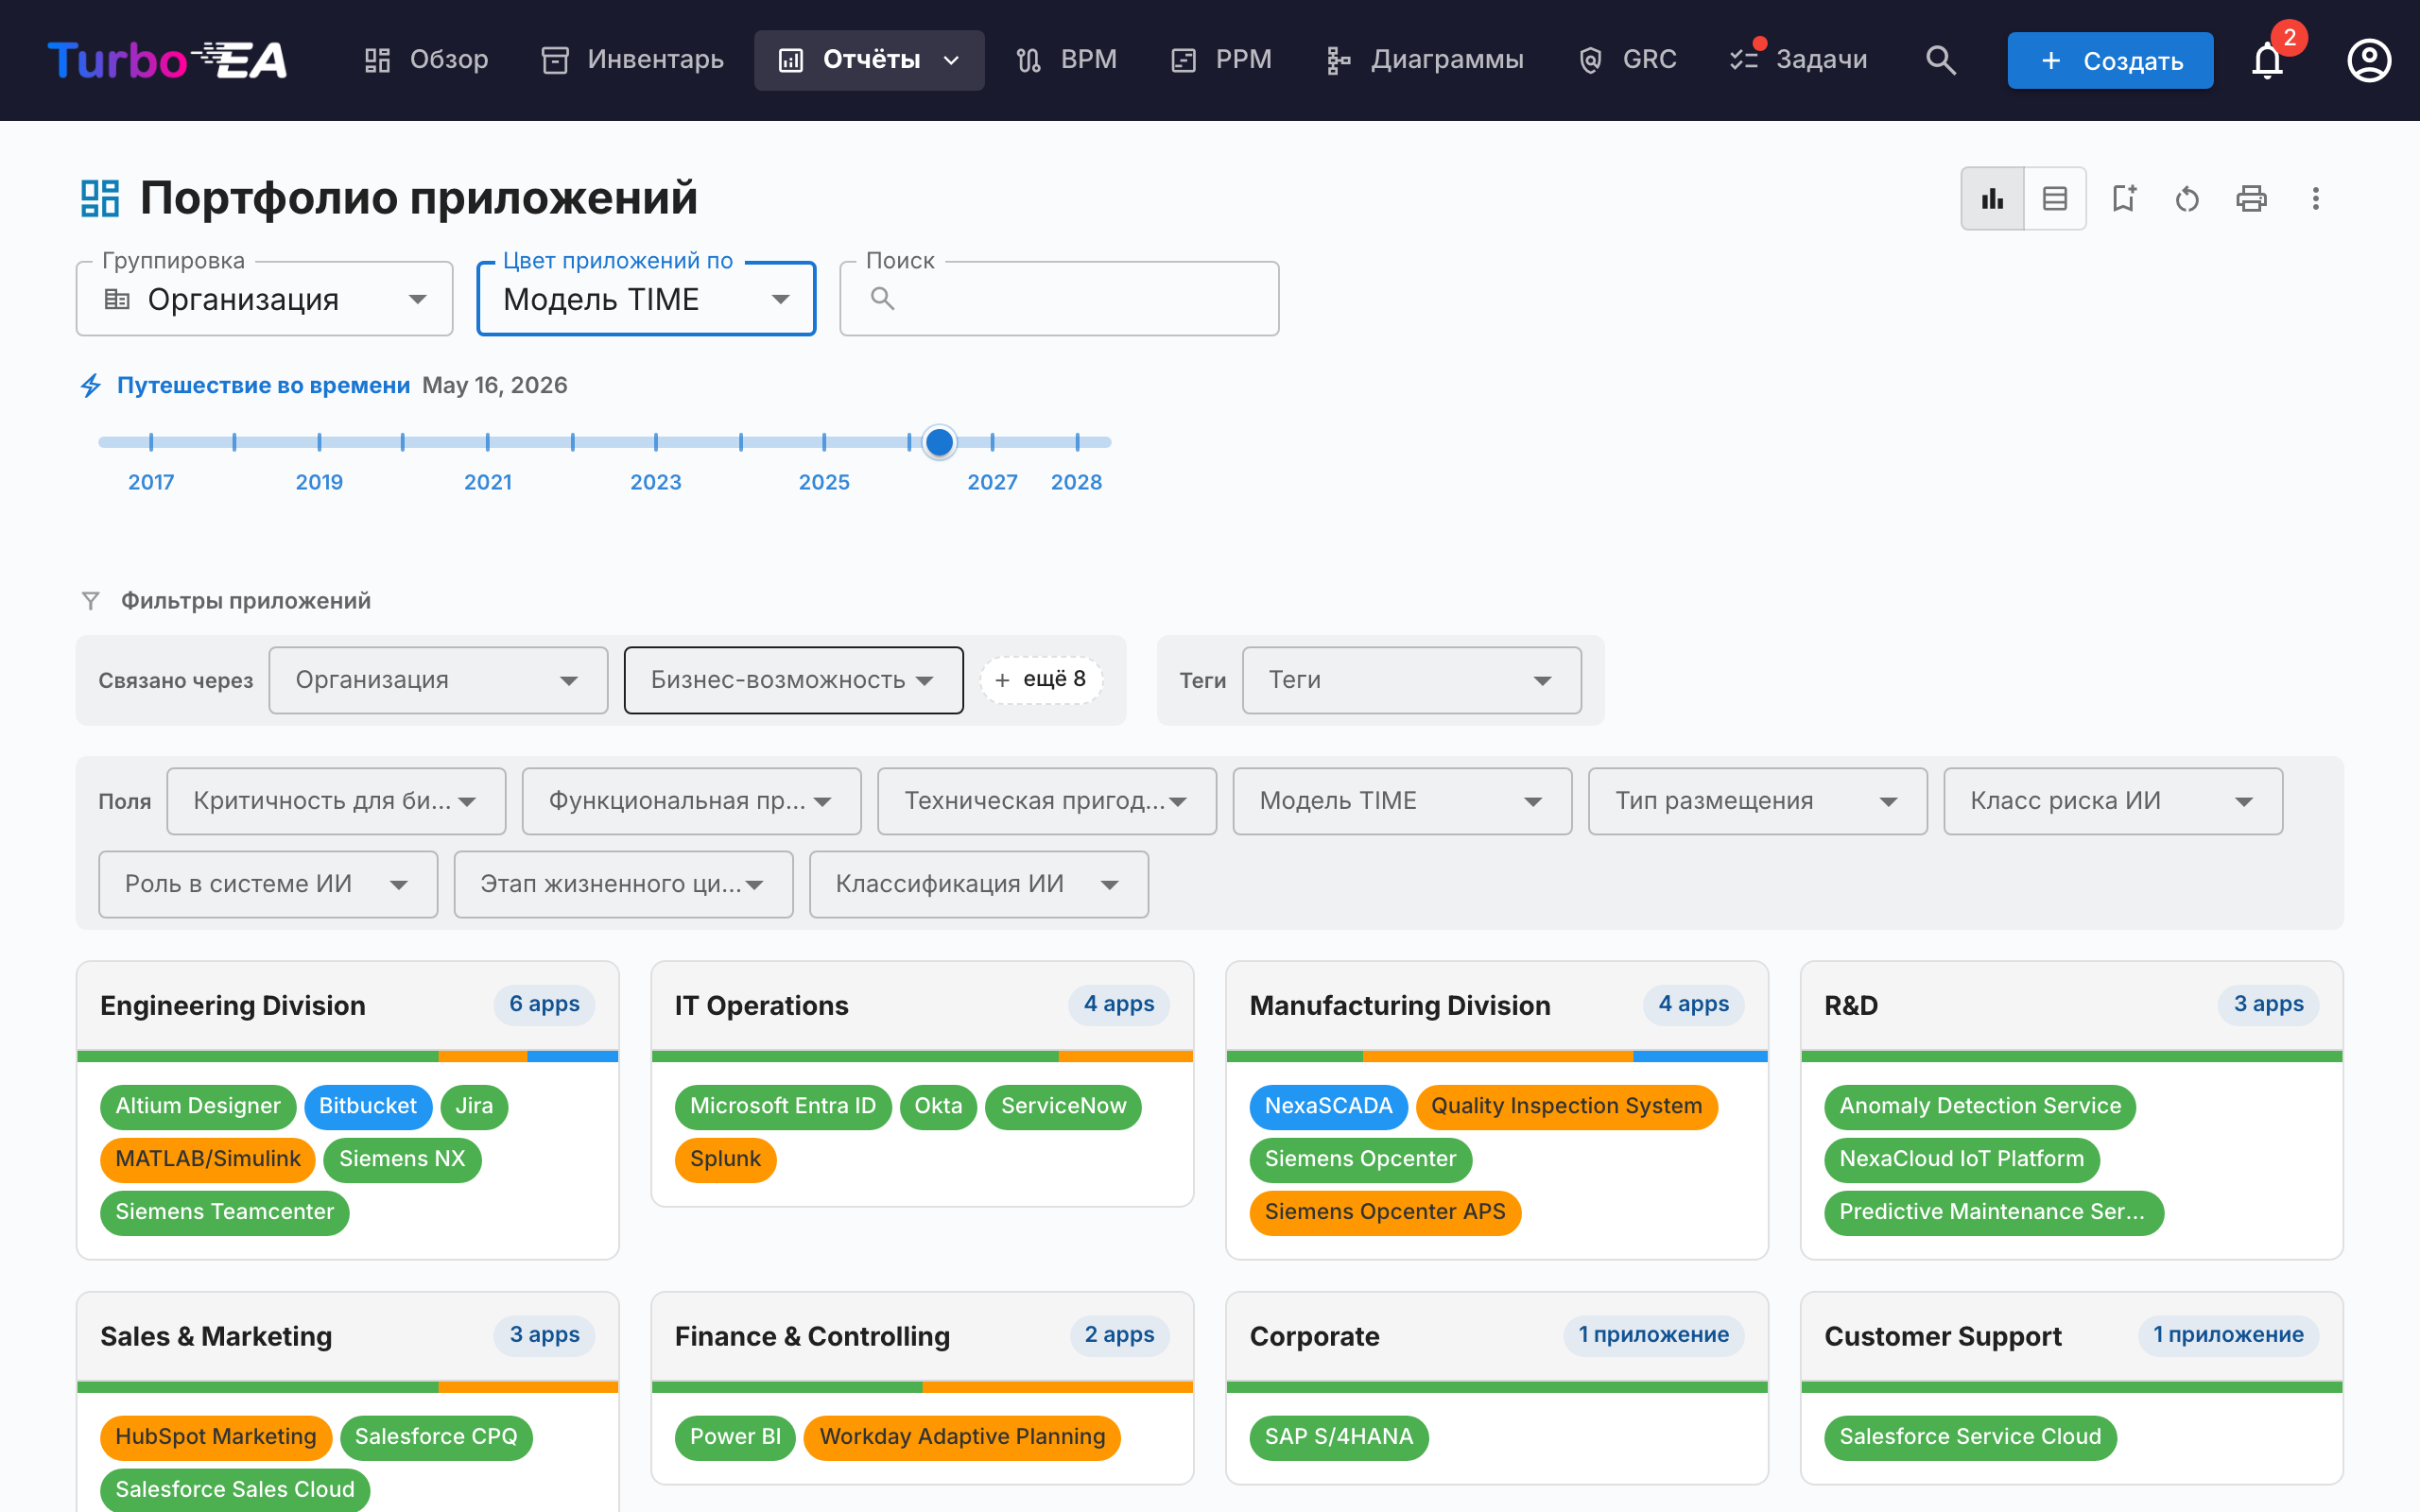Viewport: 2420px width, 1512px height.
Task: Click the Turbo EA logo
Action: (x=167, y=60)
